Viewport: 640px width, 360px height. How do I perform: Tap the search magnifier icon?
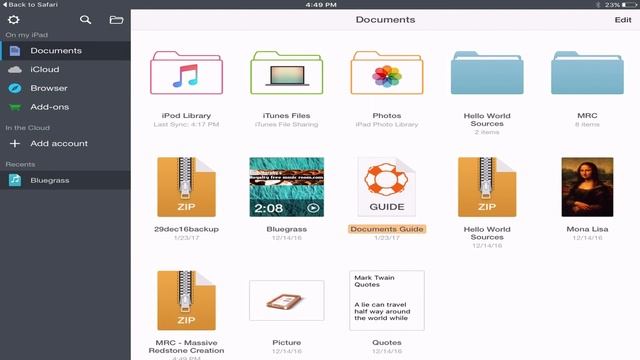tap(85, 20)
